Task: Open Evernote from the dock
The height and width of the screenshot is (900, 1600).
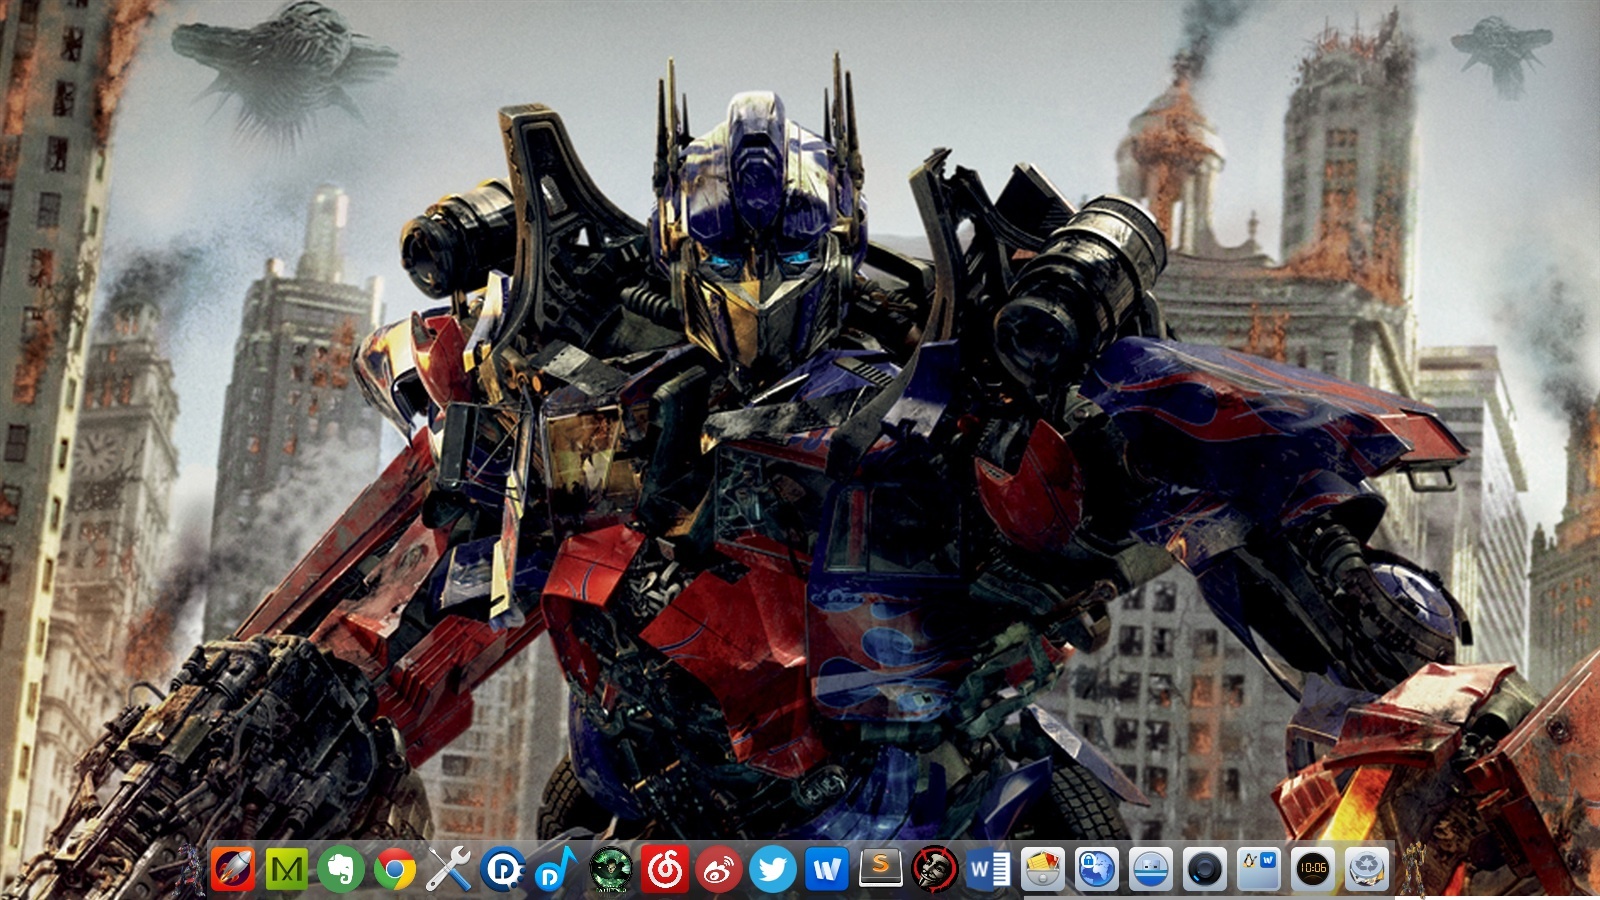Action: (341, 869)
